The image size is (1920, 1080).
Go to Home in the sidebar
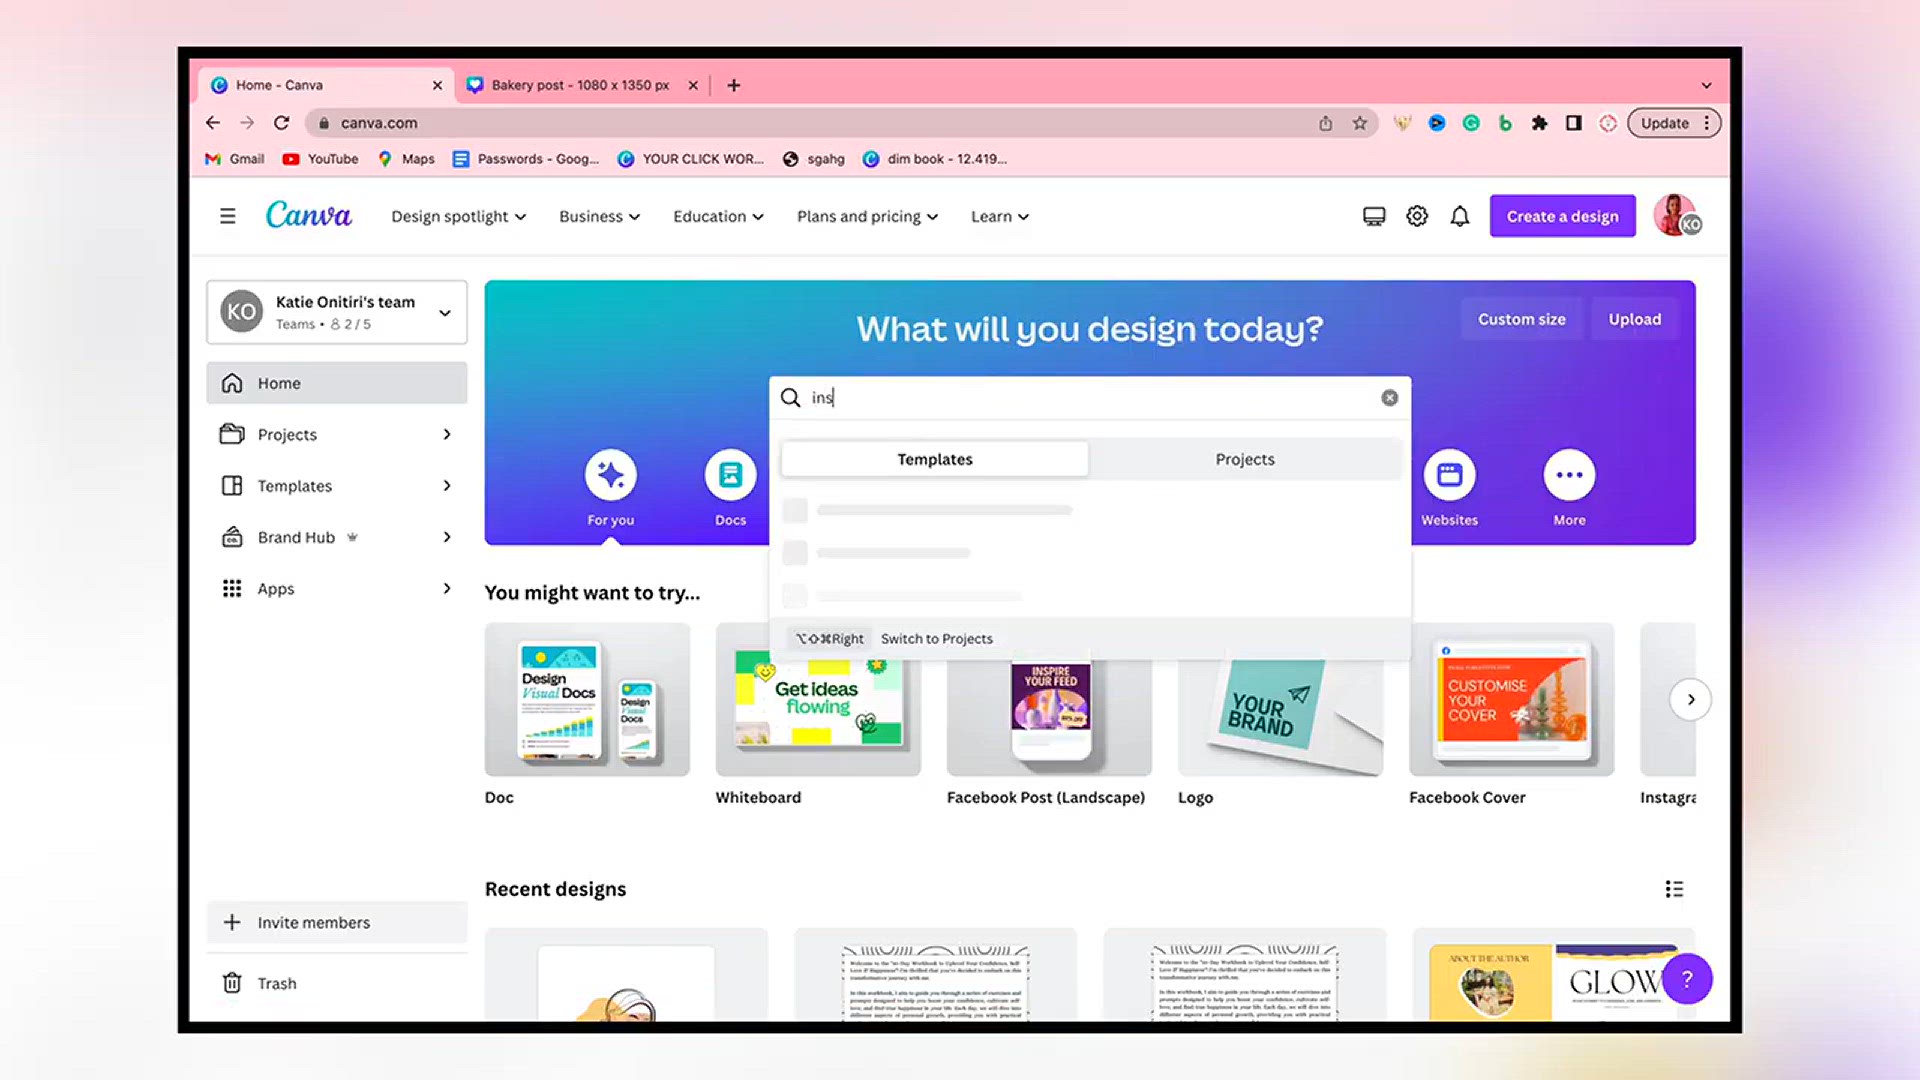coord(337,383)
